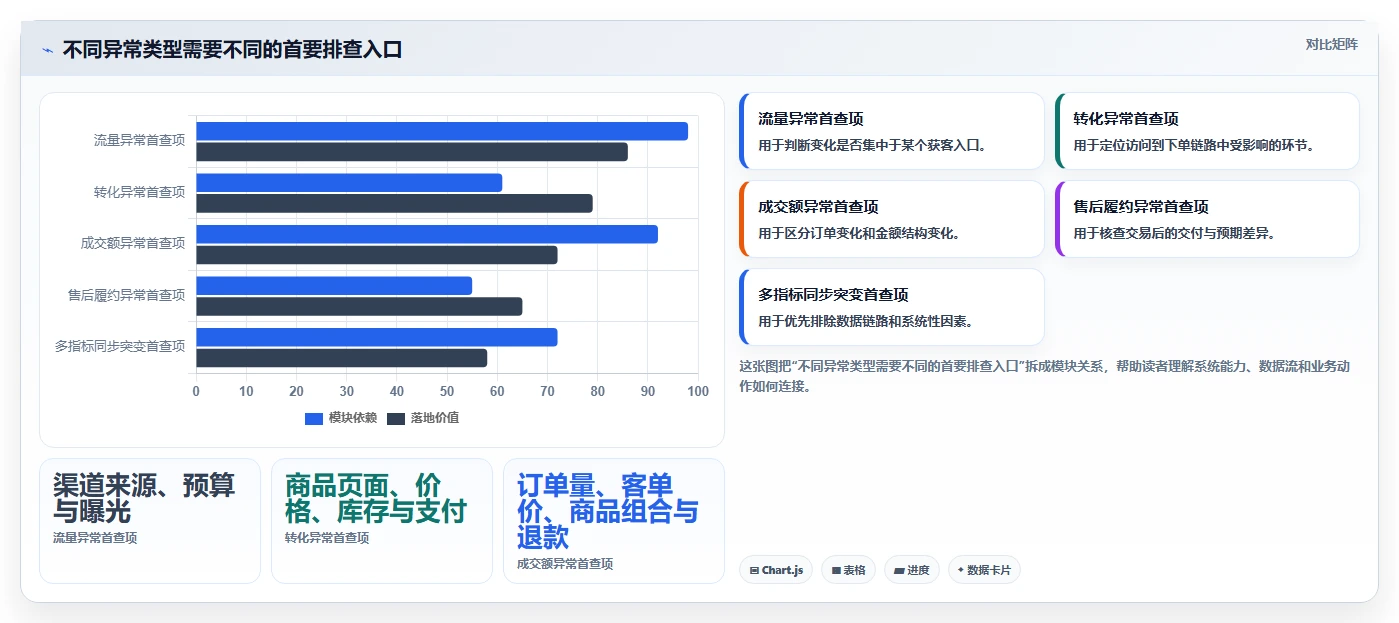Click the icon in the 进度 chip
The width and height of the screenshot is (1399, 623).
[899, 571]
